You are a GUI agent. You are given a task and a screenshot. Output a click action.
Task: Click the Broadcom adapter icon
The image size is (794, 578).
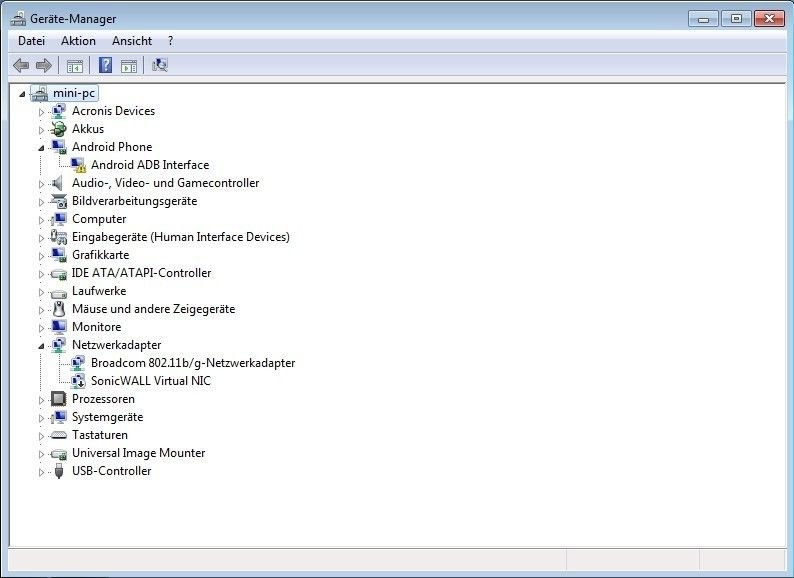[x=78, y=363]
